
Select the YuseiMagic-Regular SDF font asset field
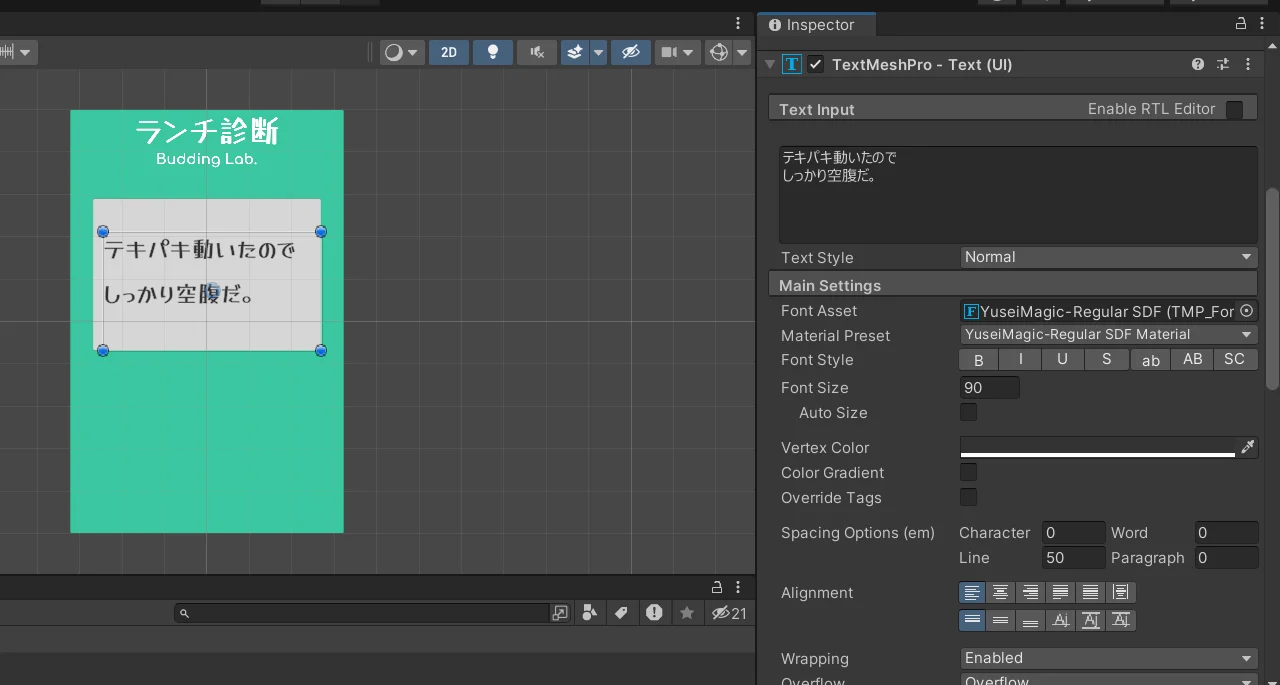(1098, 311)
